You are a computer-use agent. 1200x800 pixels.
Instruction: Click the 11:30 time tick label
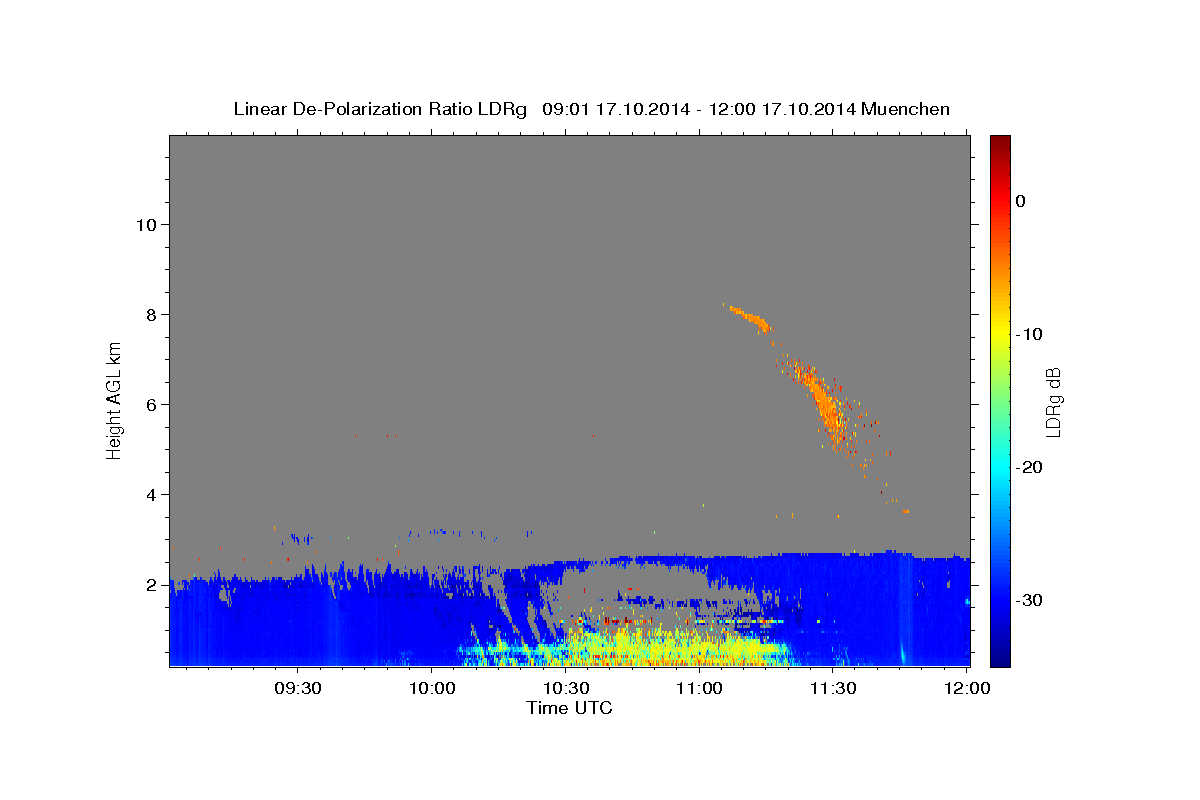click(832, 689)
